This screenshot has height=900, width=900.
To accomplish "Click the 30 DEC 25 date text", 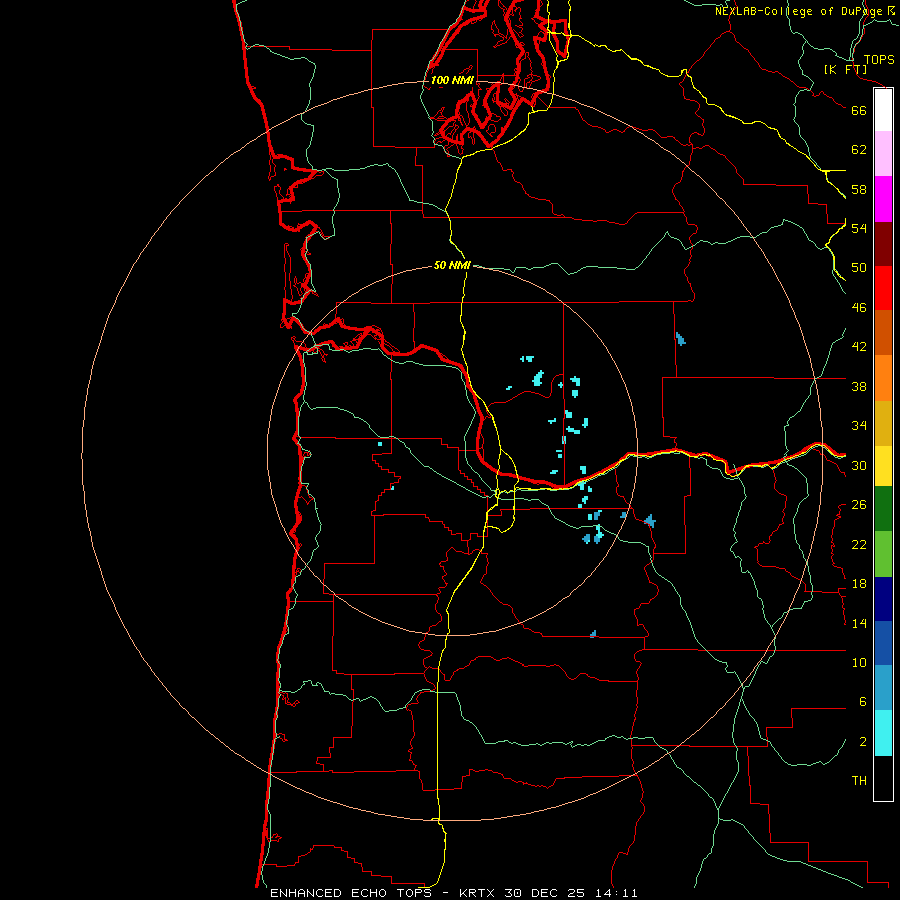I will (x=545, y=893).
